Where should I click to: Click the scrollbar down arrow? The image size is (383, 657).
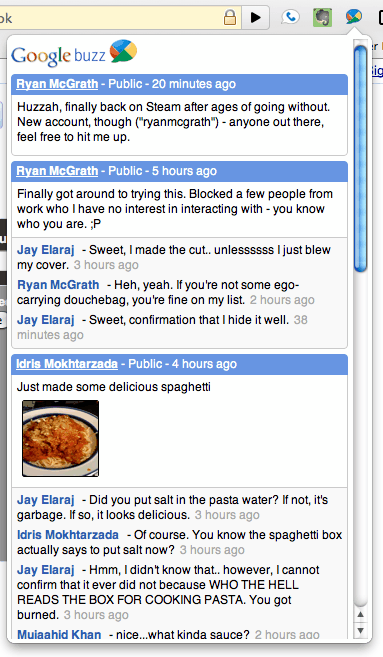[x=360, y=630]
